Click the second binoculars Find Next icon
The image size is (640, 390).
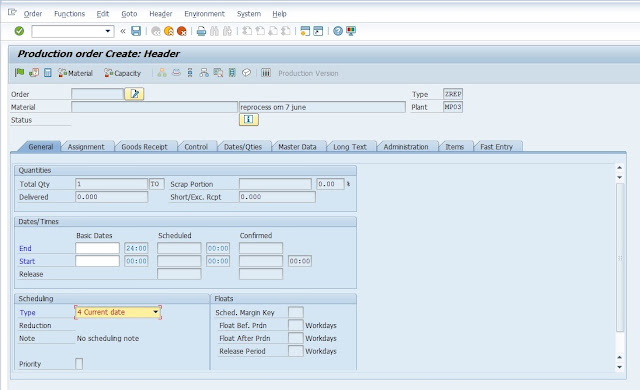tap(227, 31)
